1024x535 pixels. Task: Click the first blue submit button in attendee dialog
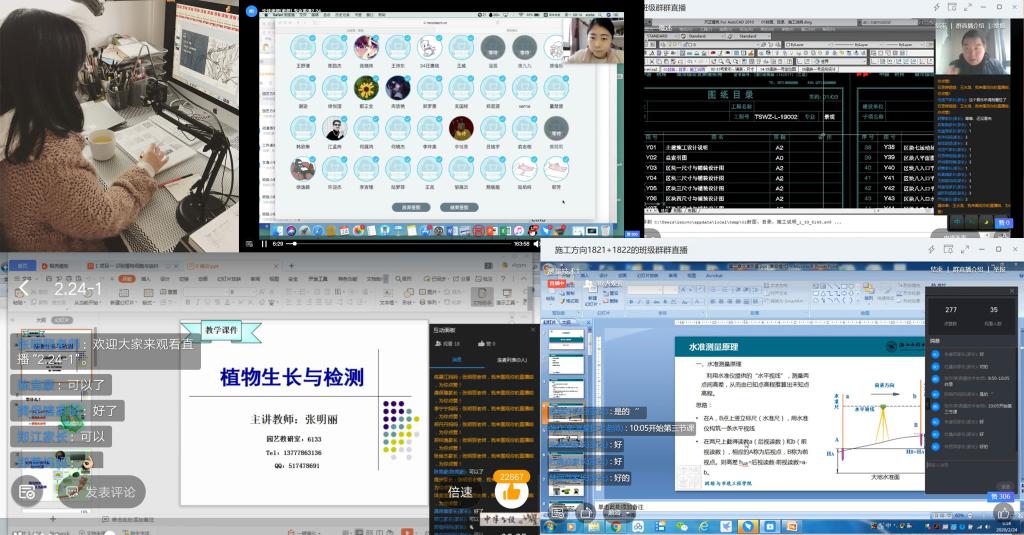[x=410, y=207]
